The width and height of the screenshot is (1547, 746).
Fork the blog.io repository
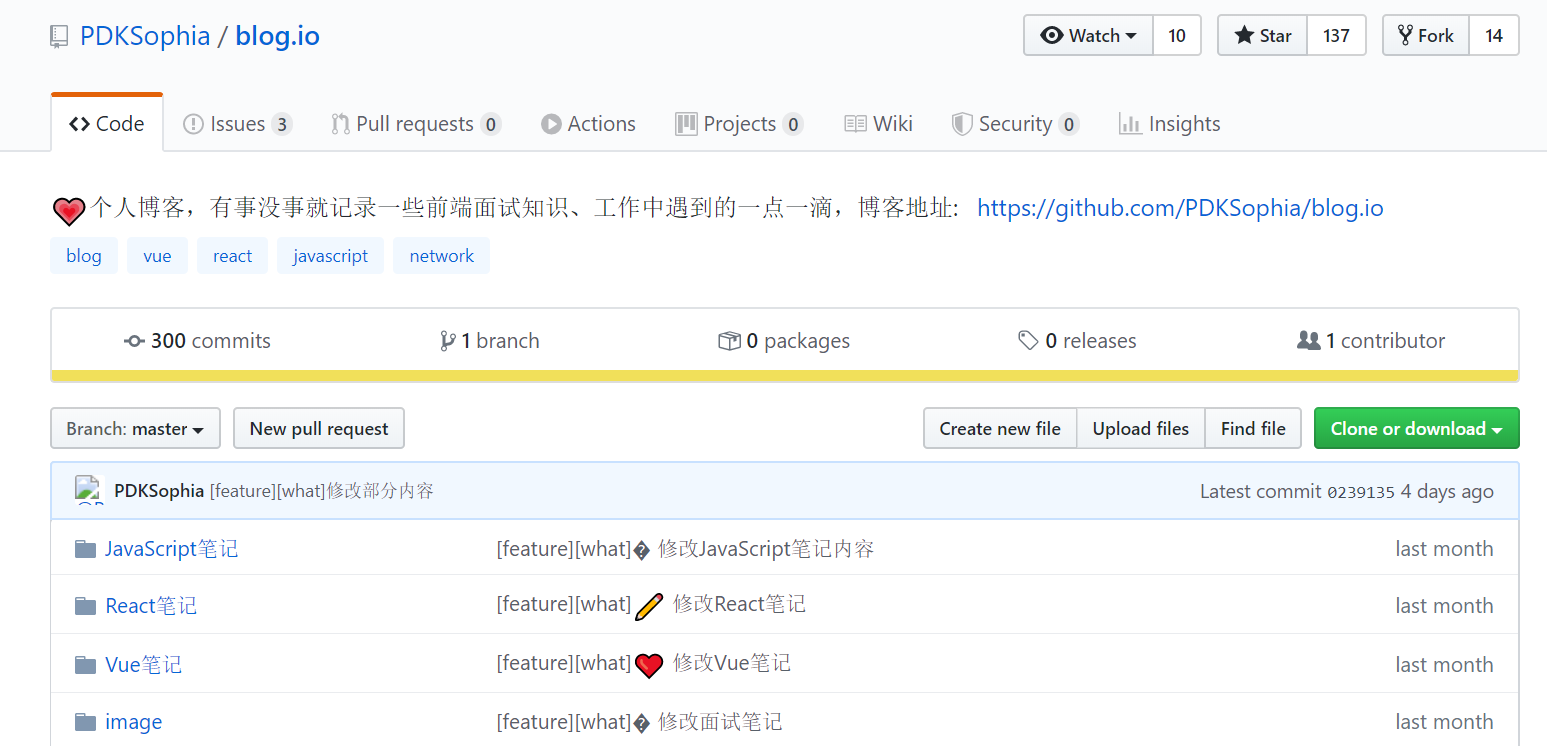(x=1426, y=36)
